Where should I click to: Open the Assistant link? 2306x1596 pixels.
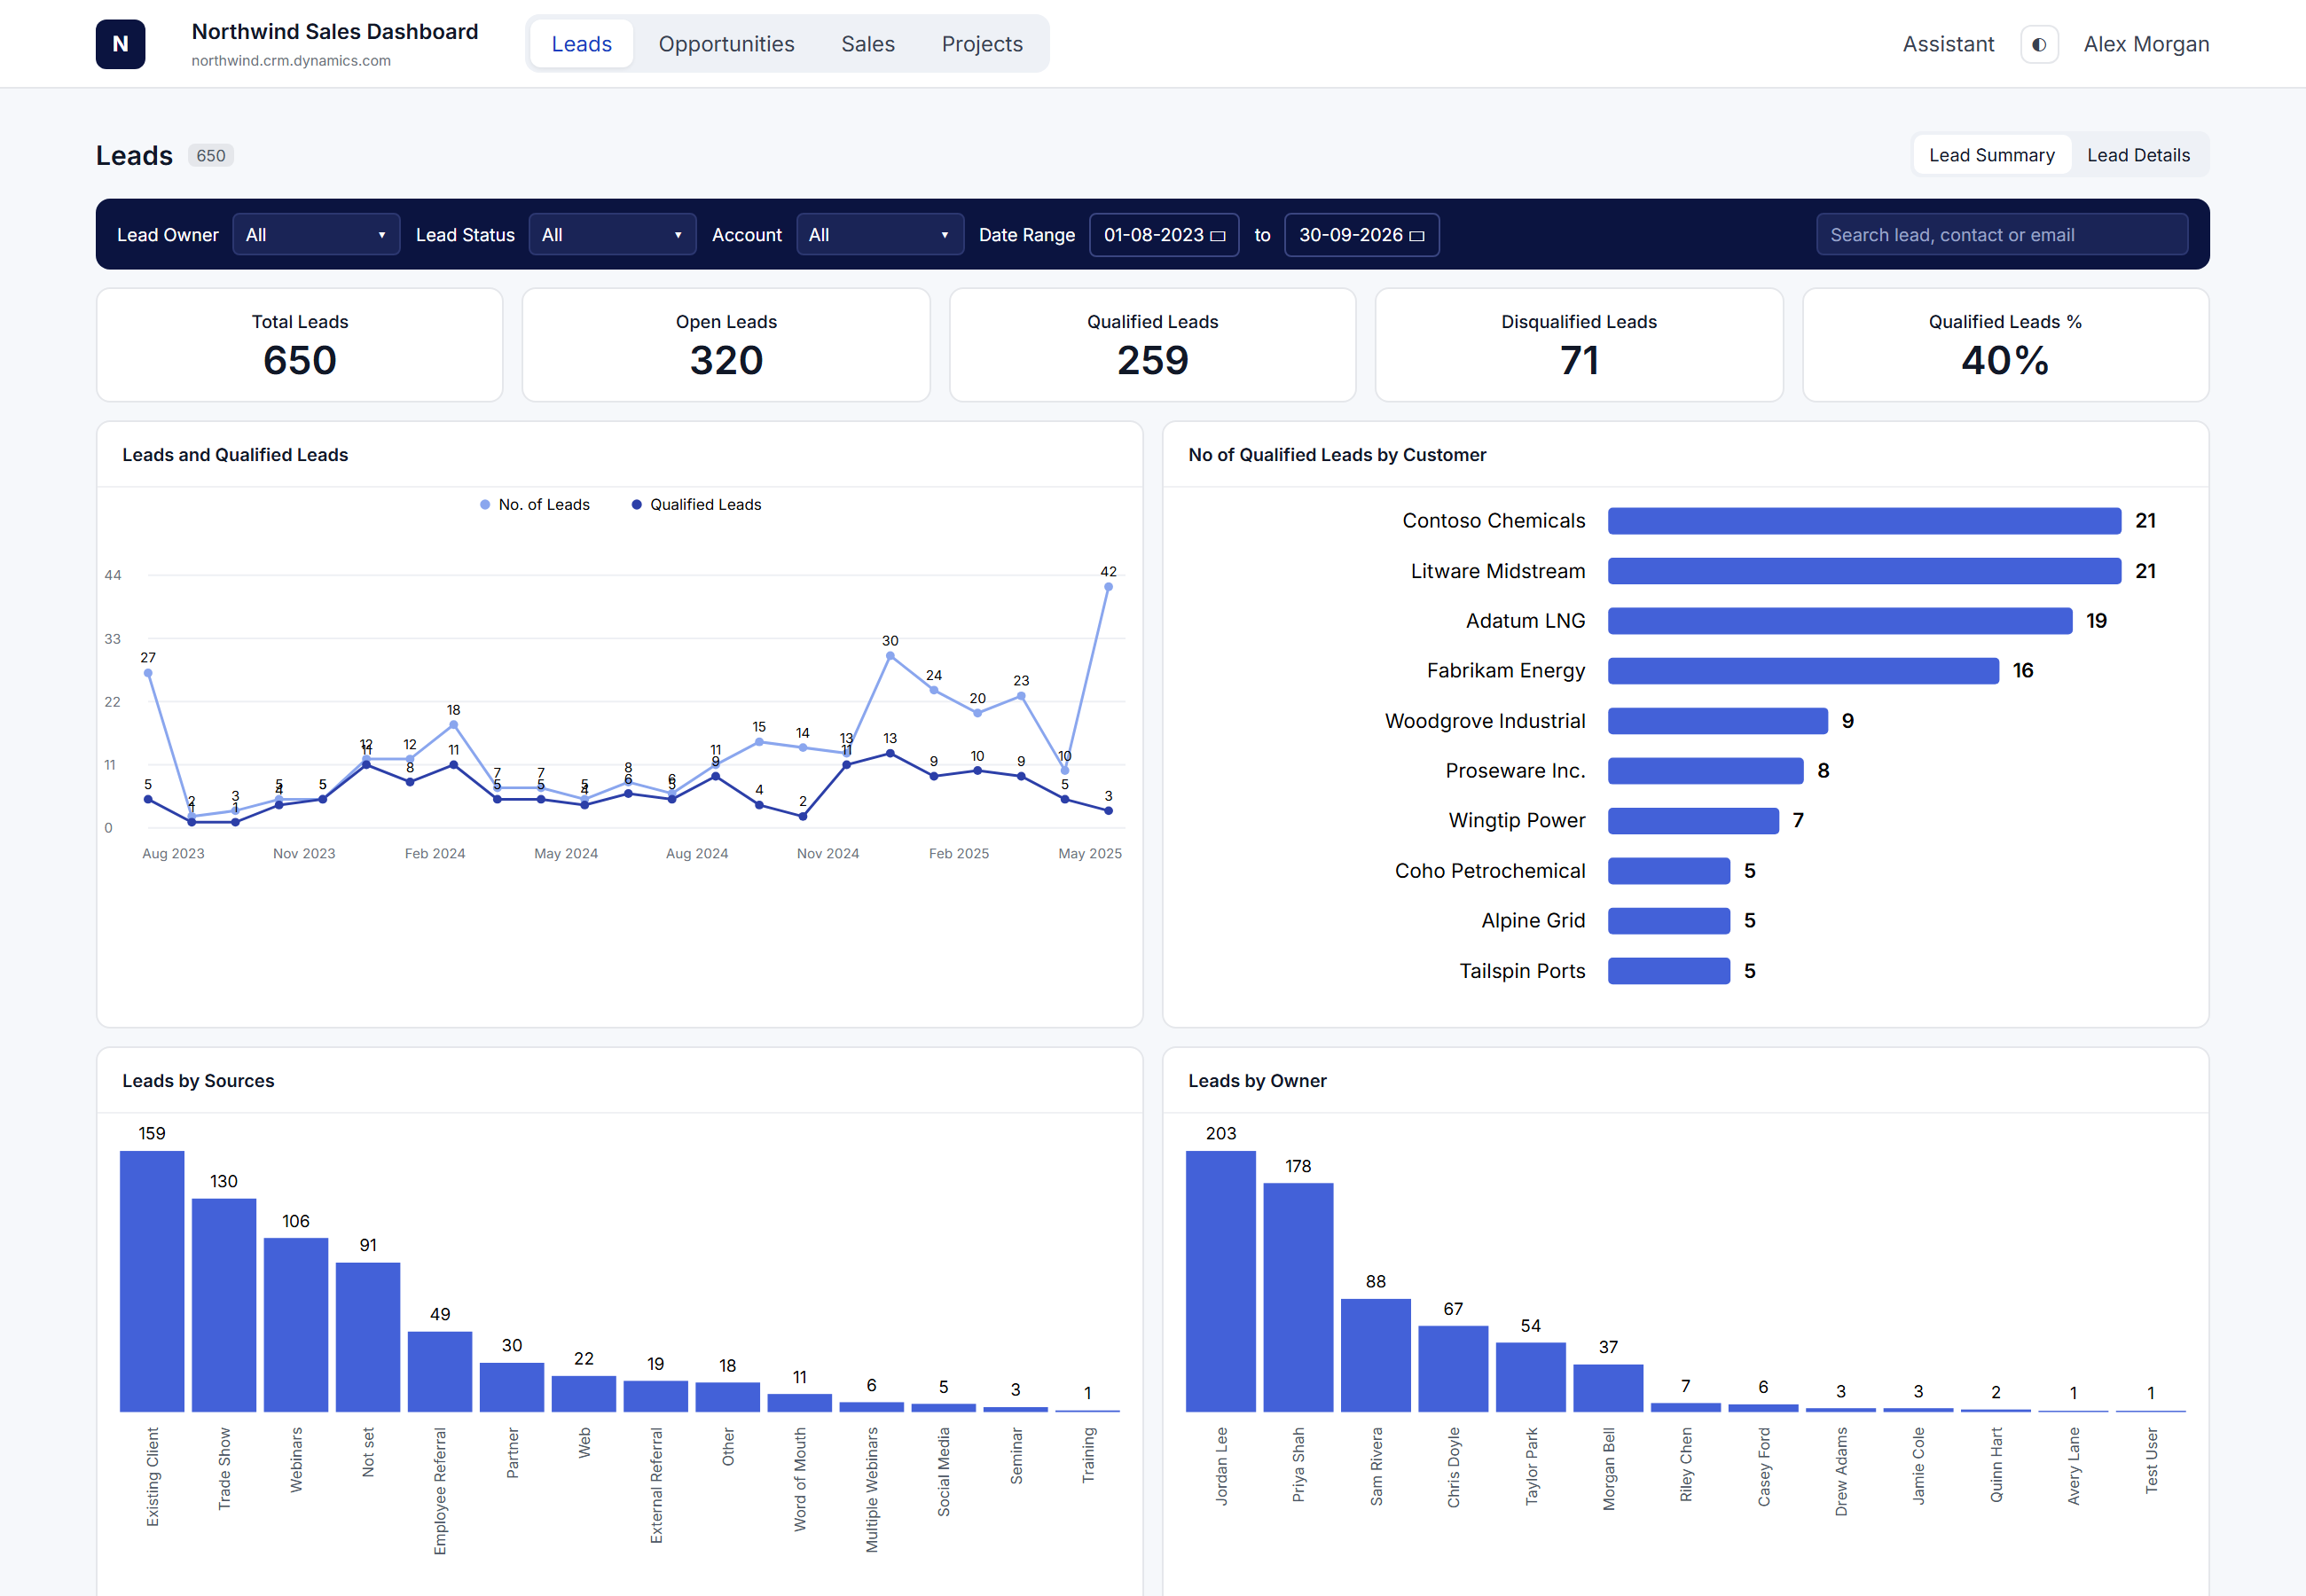coord(1948,44)
